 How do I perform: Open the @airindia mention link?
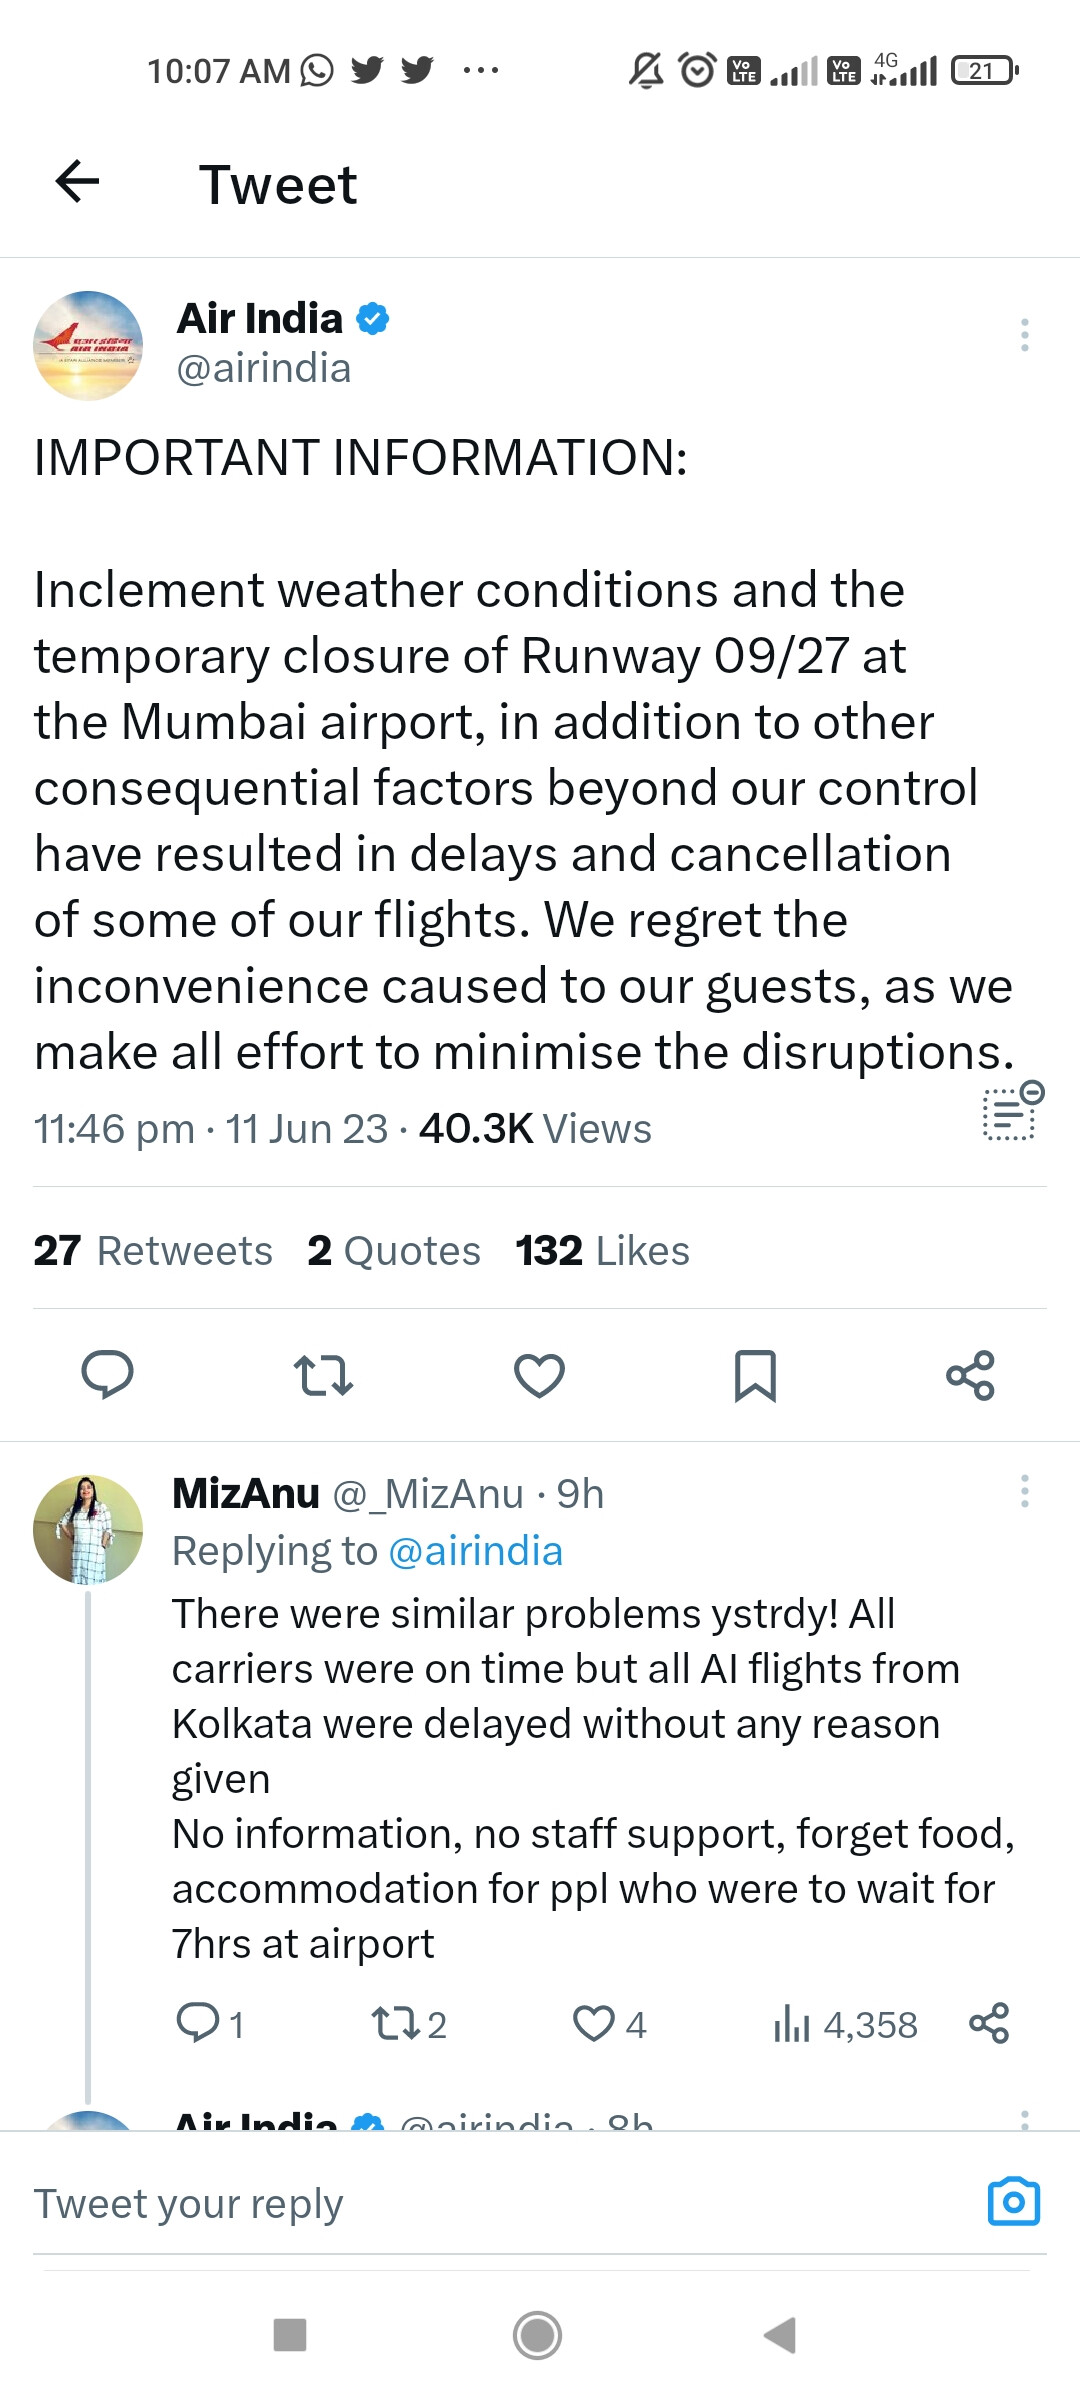point(475,1551)
